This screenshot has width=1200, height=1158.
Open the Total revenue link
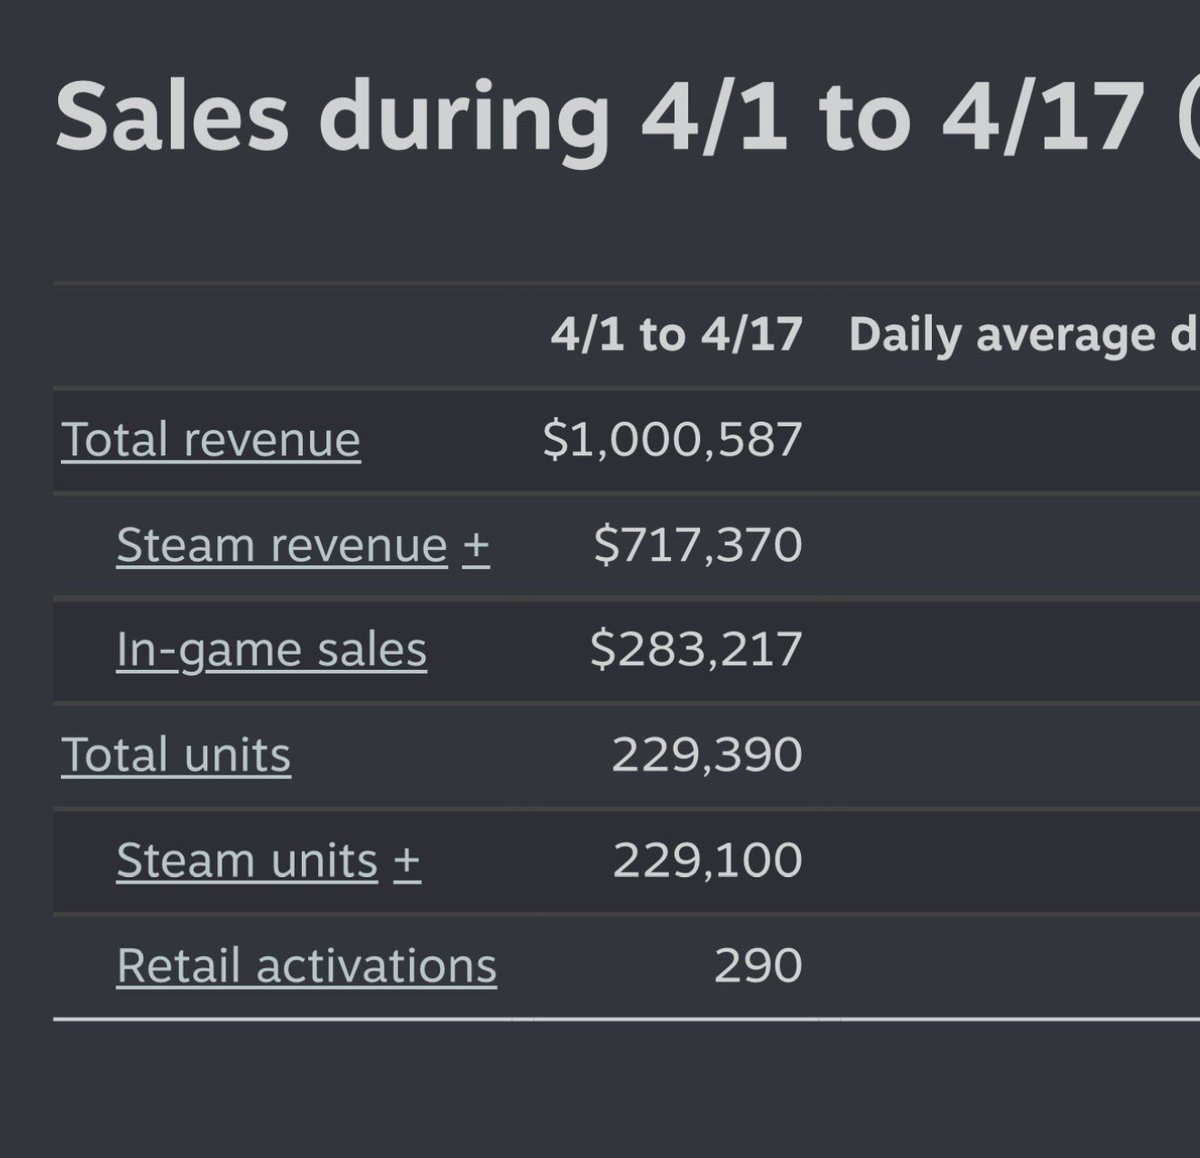click(211, 440)
